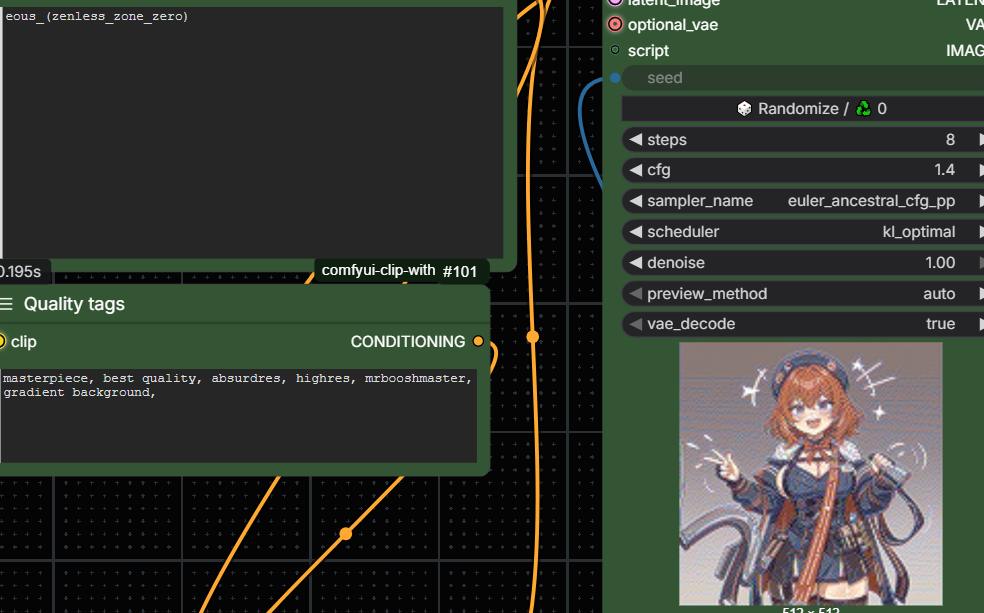Click the blue seed input connector
Viewport: 984px width, 613px height.
[x=615, y=78]
